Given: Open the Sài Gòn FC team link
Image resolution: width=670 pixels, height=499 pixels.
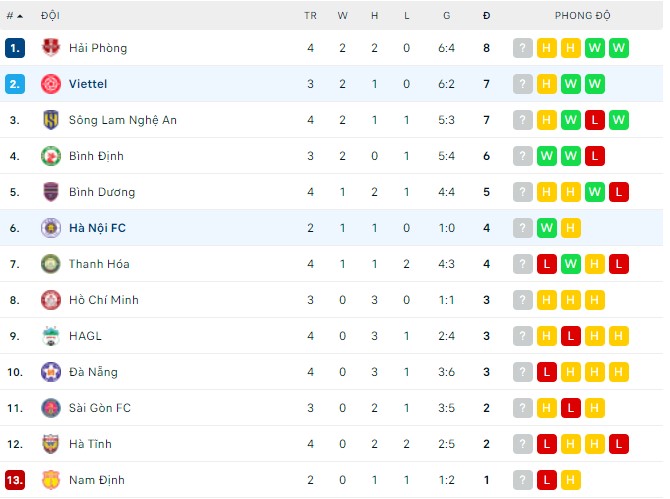Looking at the screenshot, I should point(100,408).
